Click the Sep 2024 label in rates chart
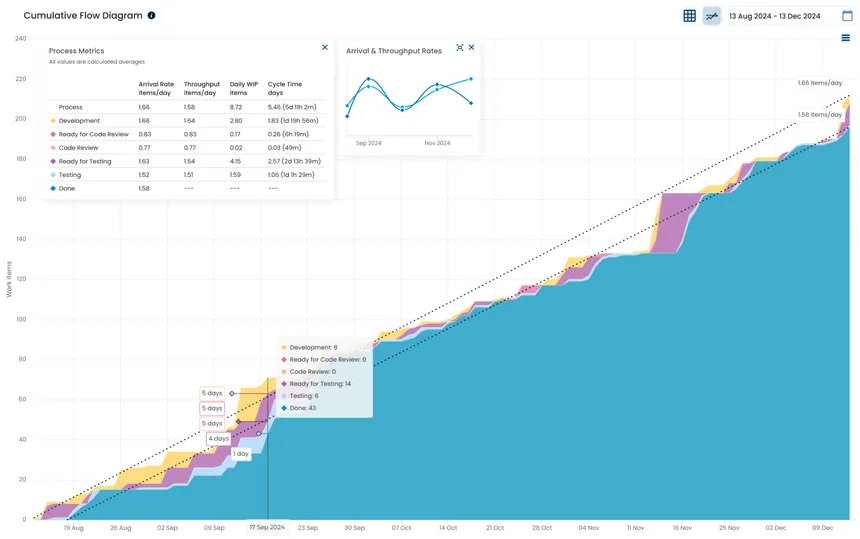The image size is (860, 539). tap(369, 143)
